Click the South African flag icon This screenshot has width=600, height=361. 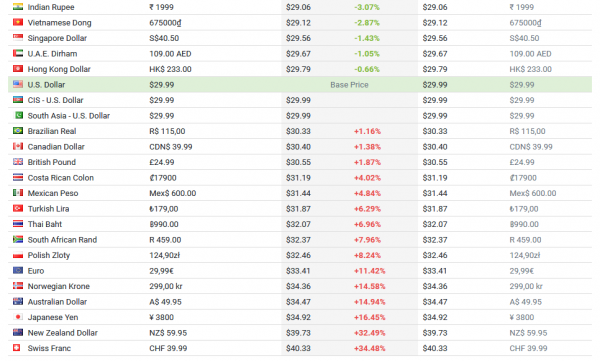(18, 239)
